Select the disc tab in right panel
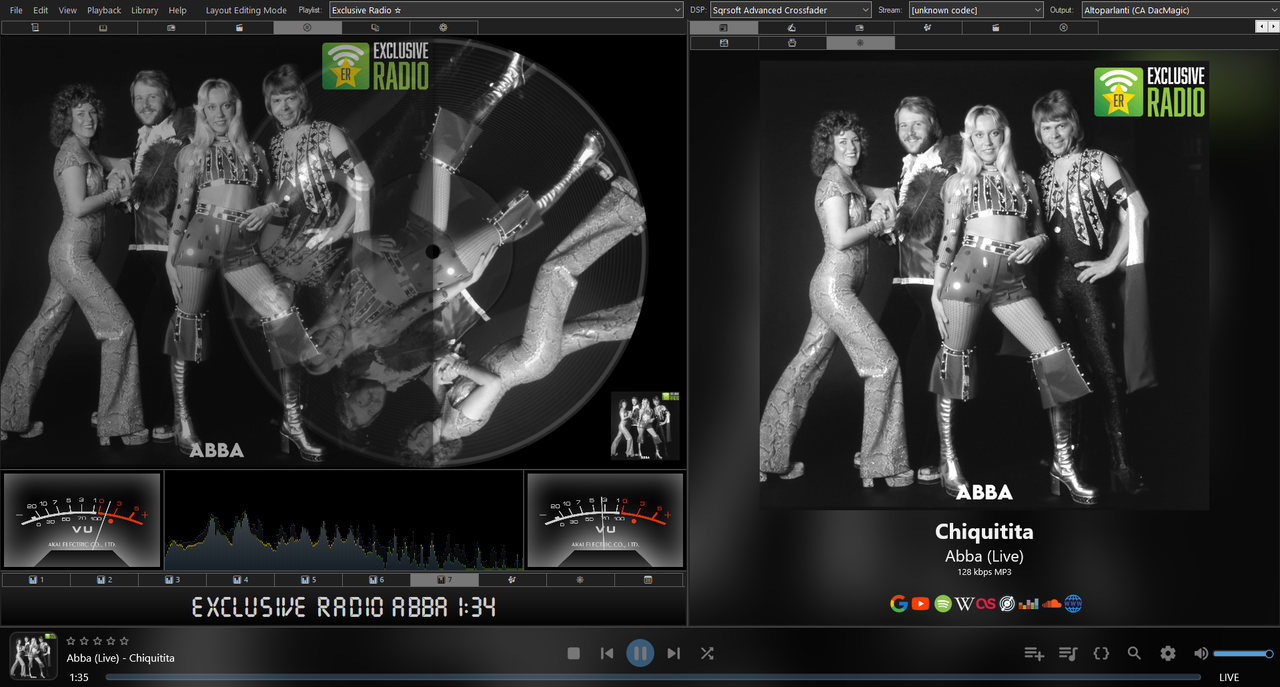Screen dimensions: 1280x687 point(1063,28)
